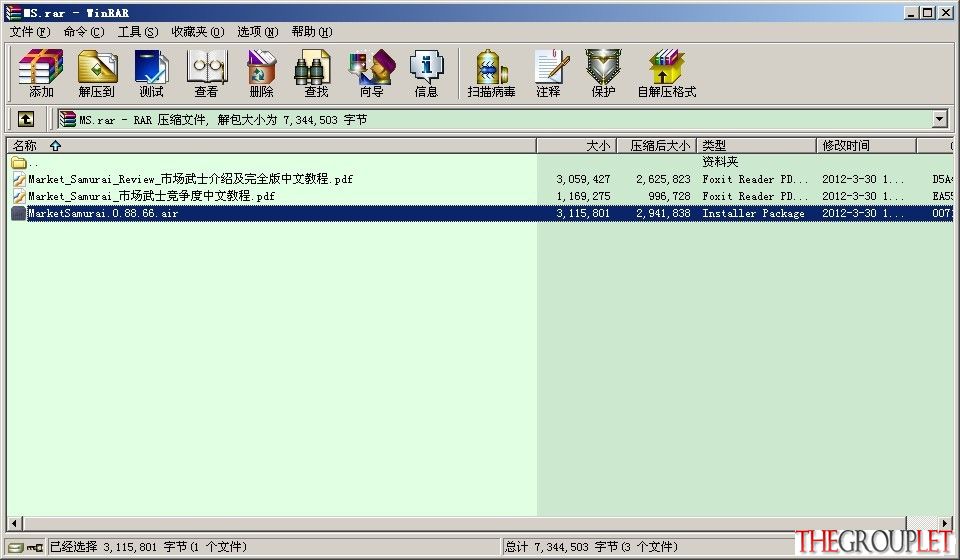960x560 pixels.
Task: Close the WinRAR window
Action: click(945, 12)
